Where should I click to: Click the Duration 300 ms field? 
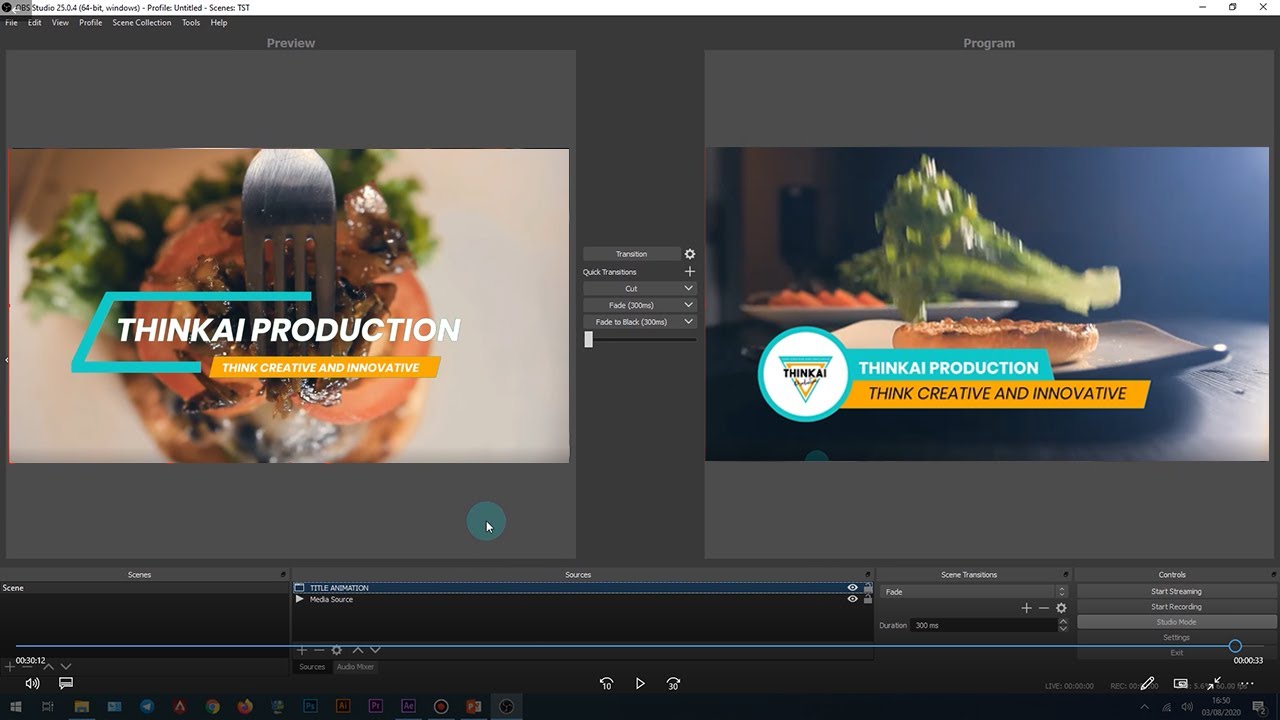(983, 625)
